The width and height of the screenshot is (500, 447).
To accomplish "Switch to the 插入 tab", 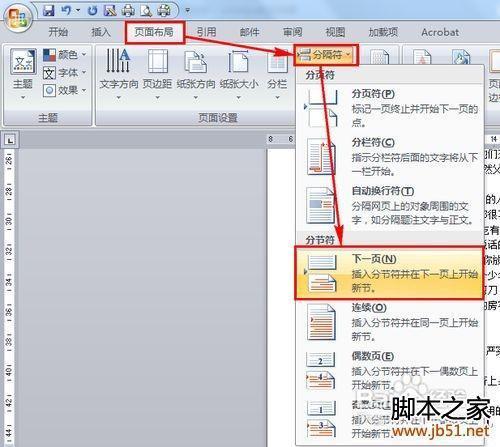I will click(101, 32).
